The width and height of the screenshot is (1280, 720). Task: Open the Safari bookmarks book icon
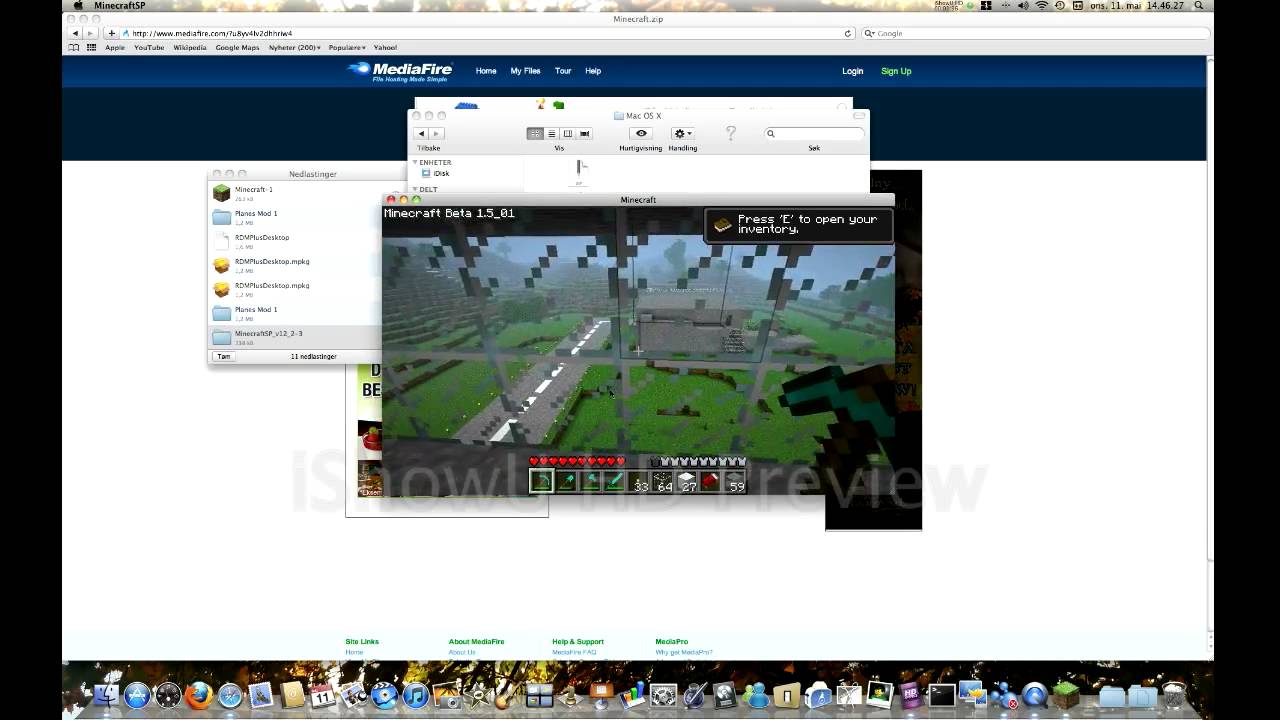[74, 47]
